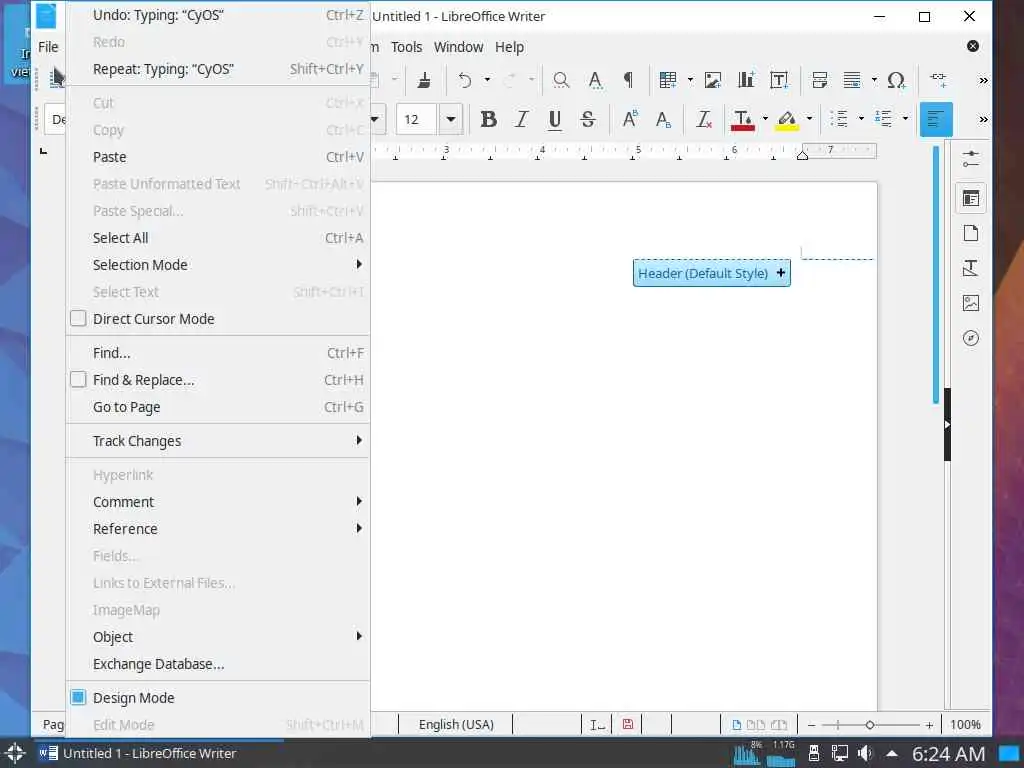The width and height of the screenshot is (1024, 768).
Task: Toggle Formatting Marks pilcrow icon
Action: 628,80
